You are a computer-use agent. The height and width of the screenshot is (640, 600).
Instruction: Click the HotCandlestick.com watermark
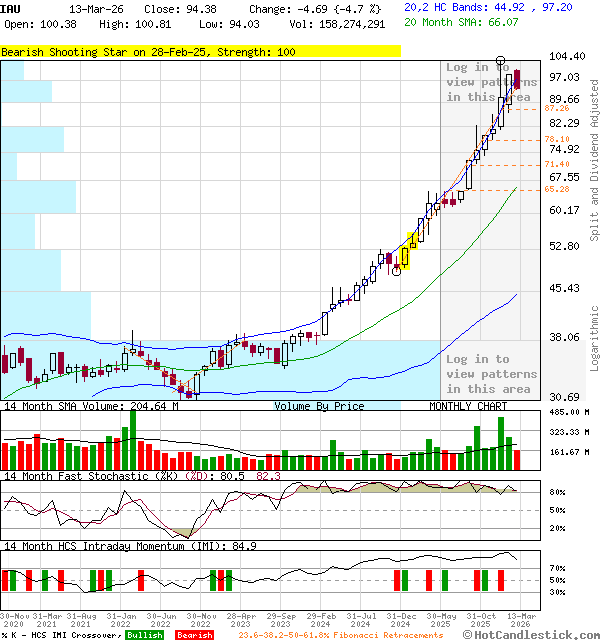click(532, 634)
